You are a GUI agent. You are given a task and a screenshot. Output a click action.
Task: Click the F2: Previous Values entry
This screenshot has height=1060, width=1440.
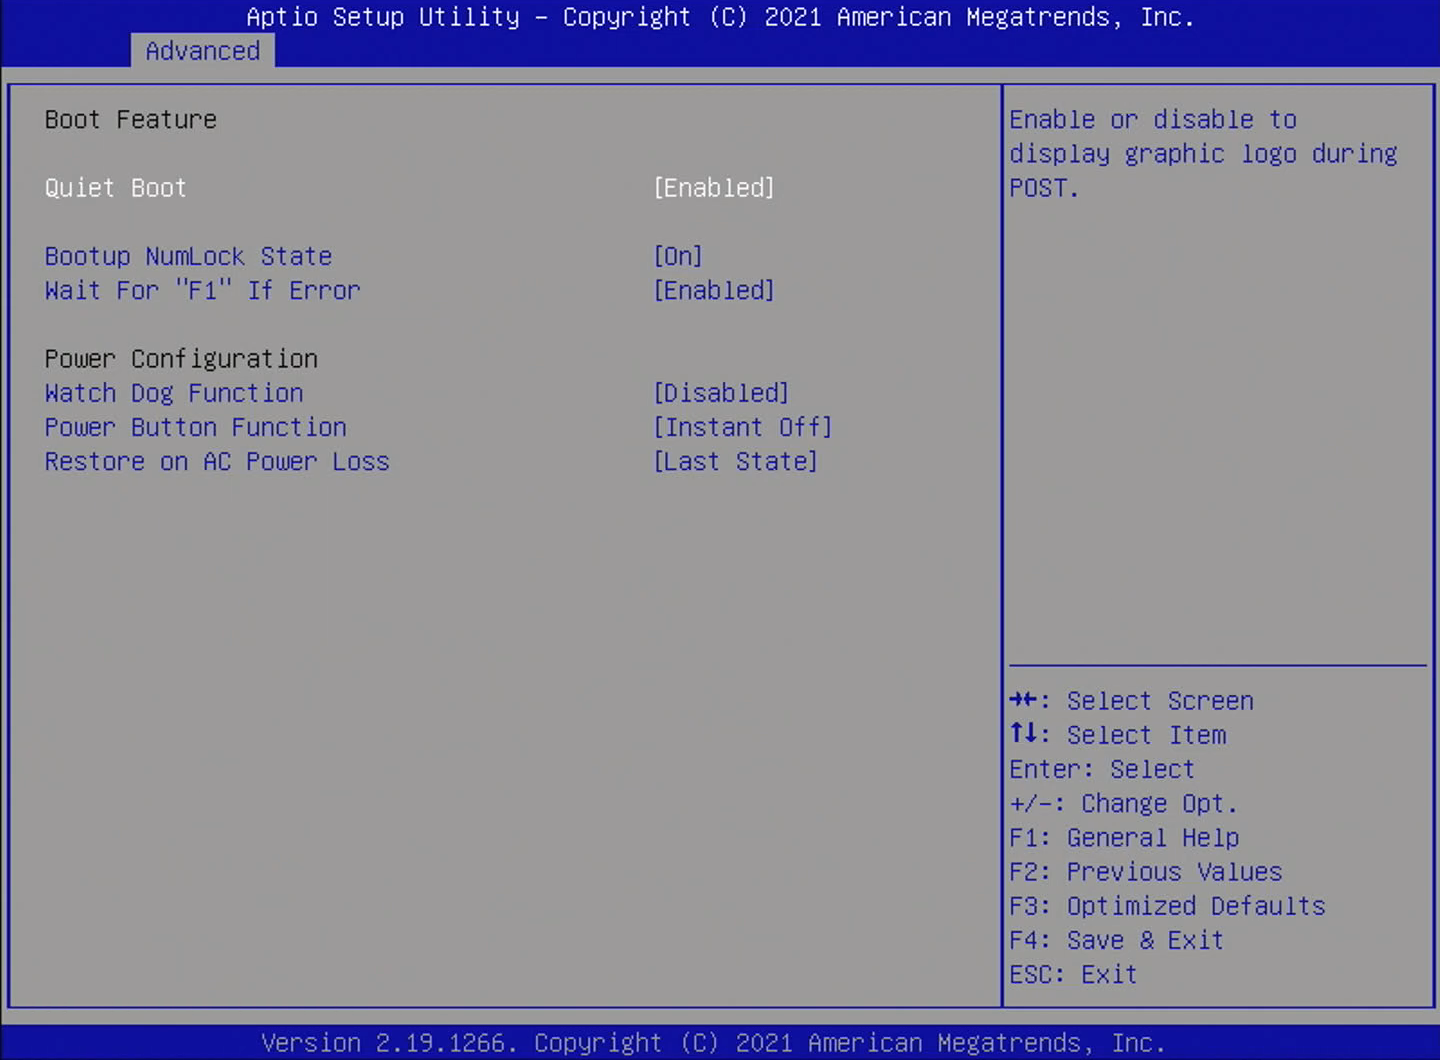coord(1145,871)
